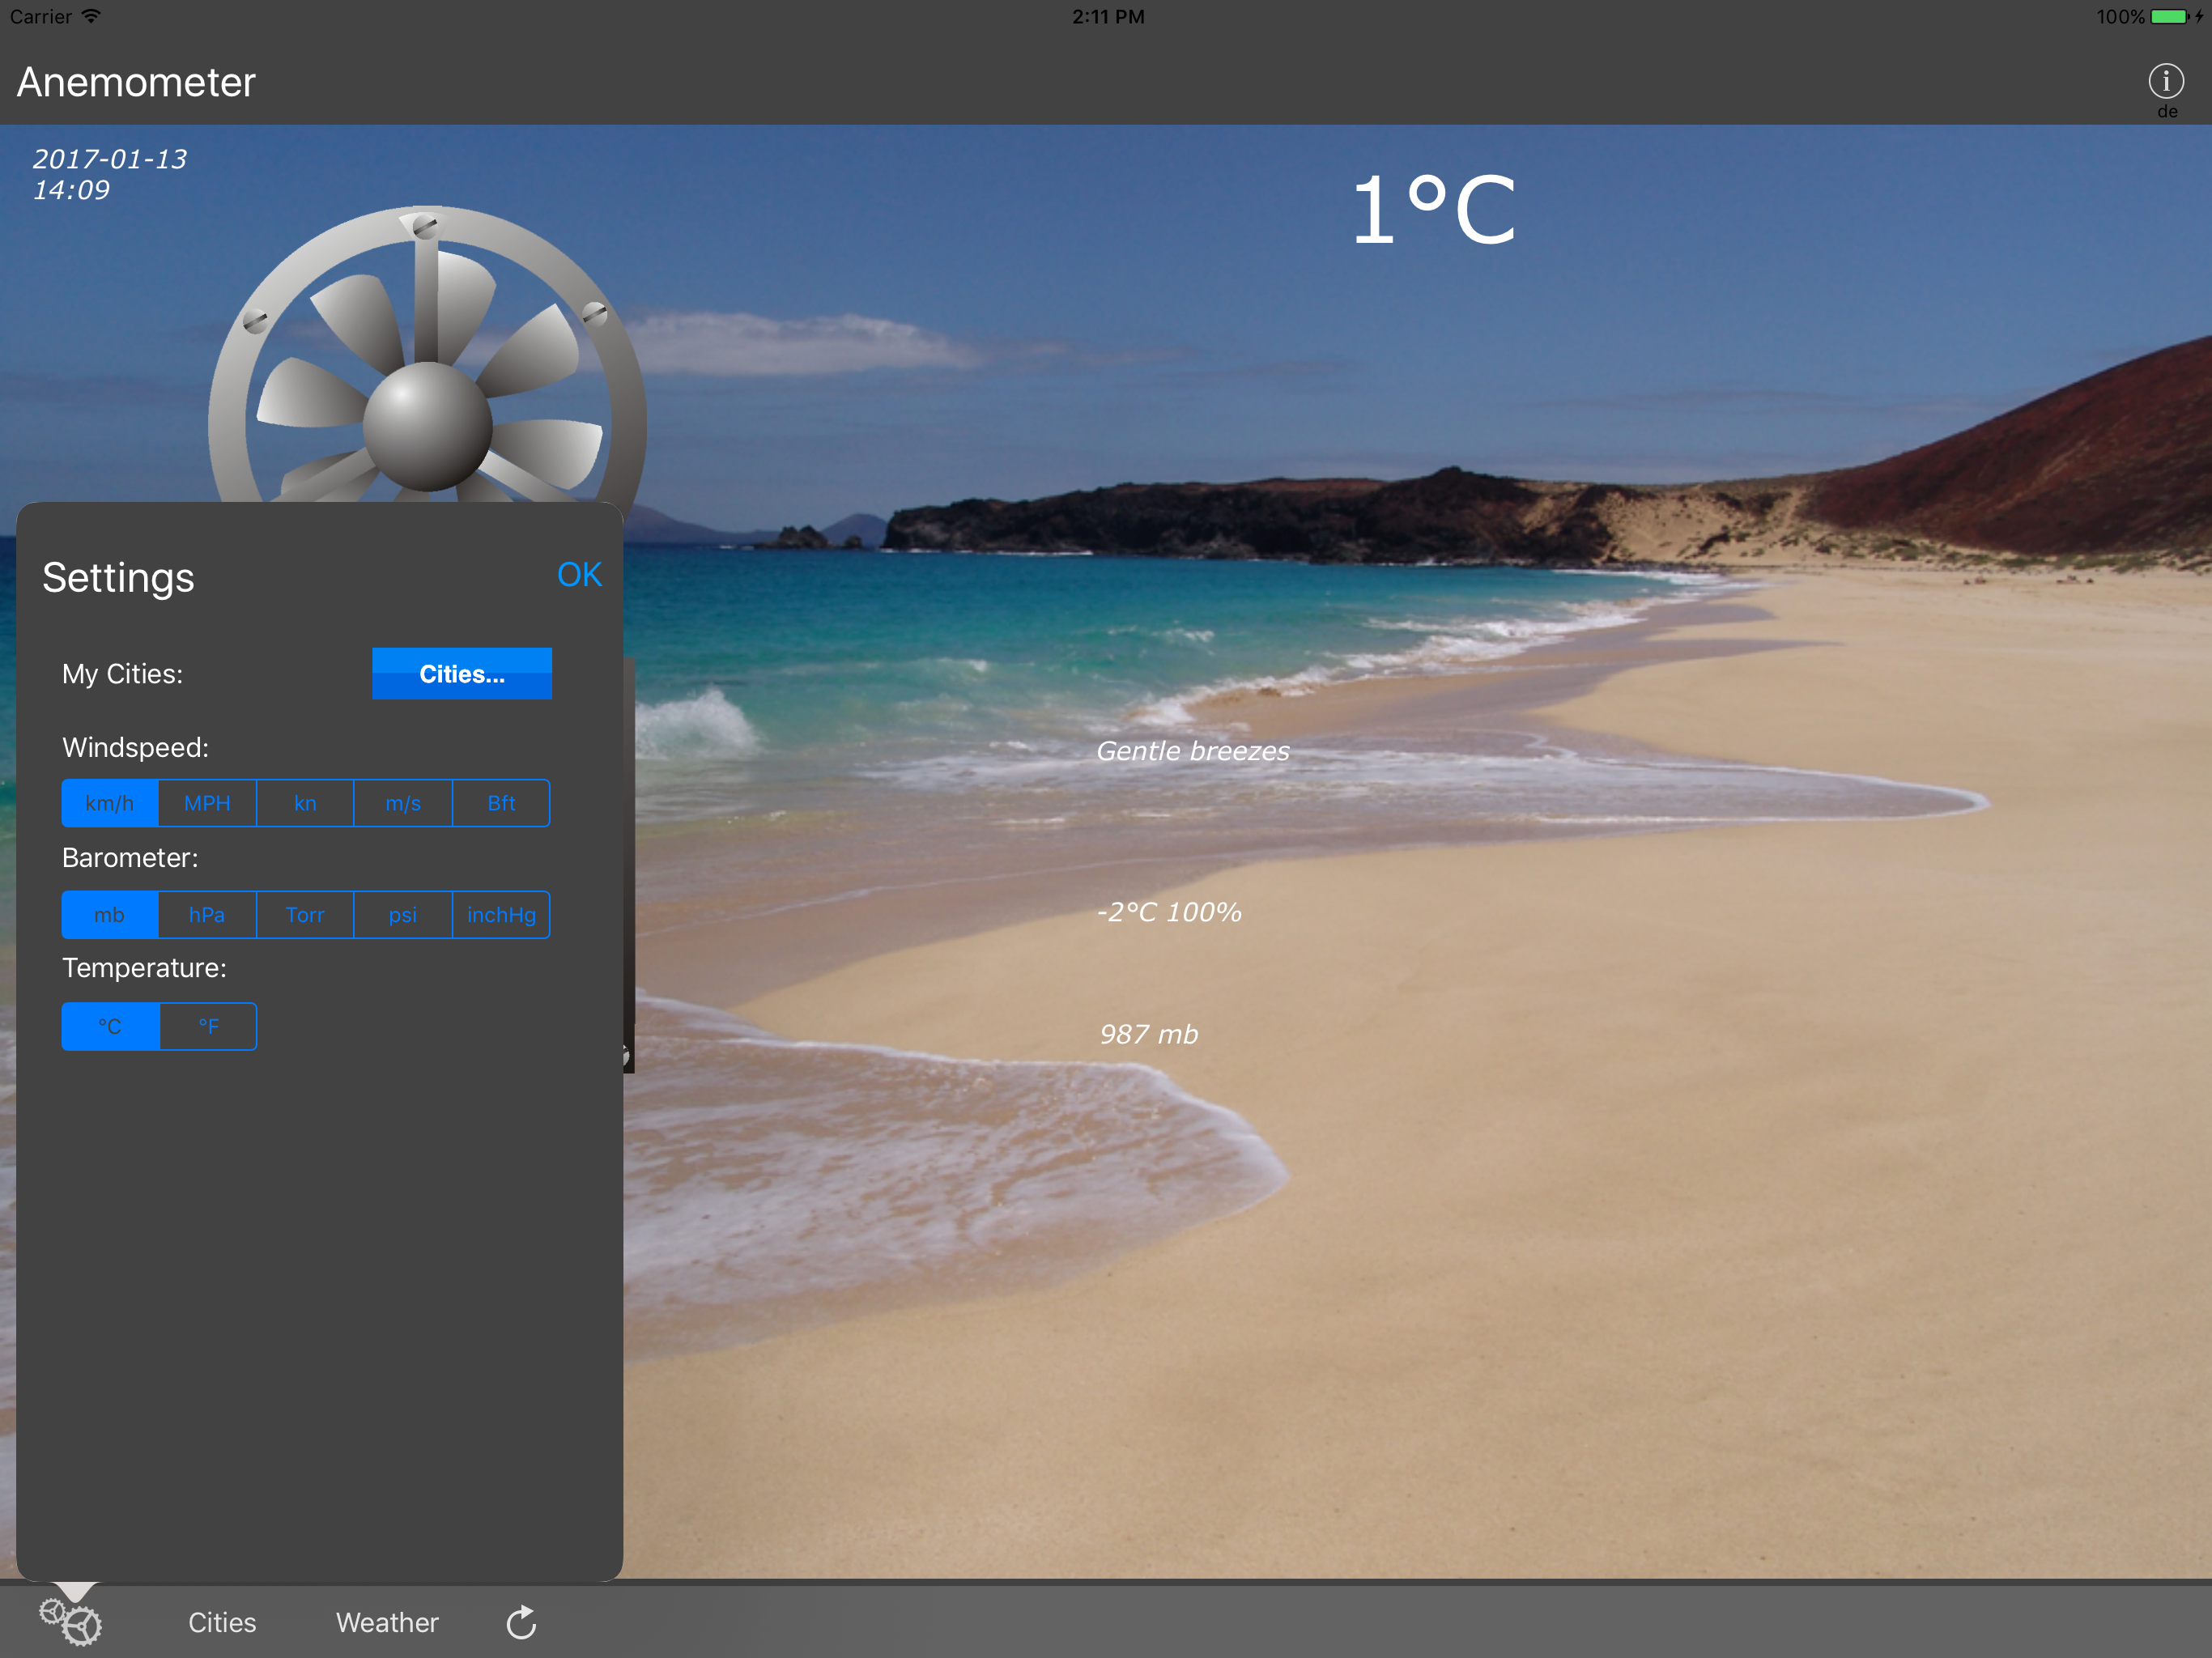Choose m/s for windspeed

coord(403,803)
